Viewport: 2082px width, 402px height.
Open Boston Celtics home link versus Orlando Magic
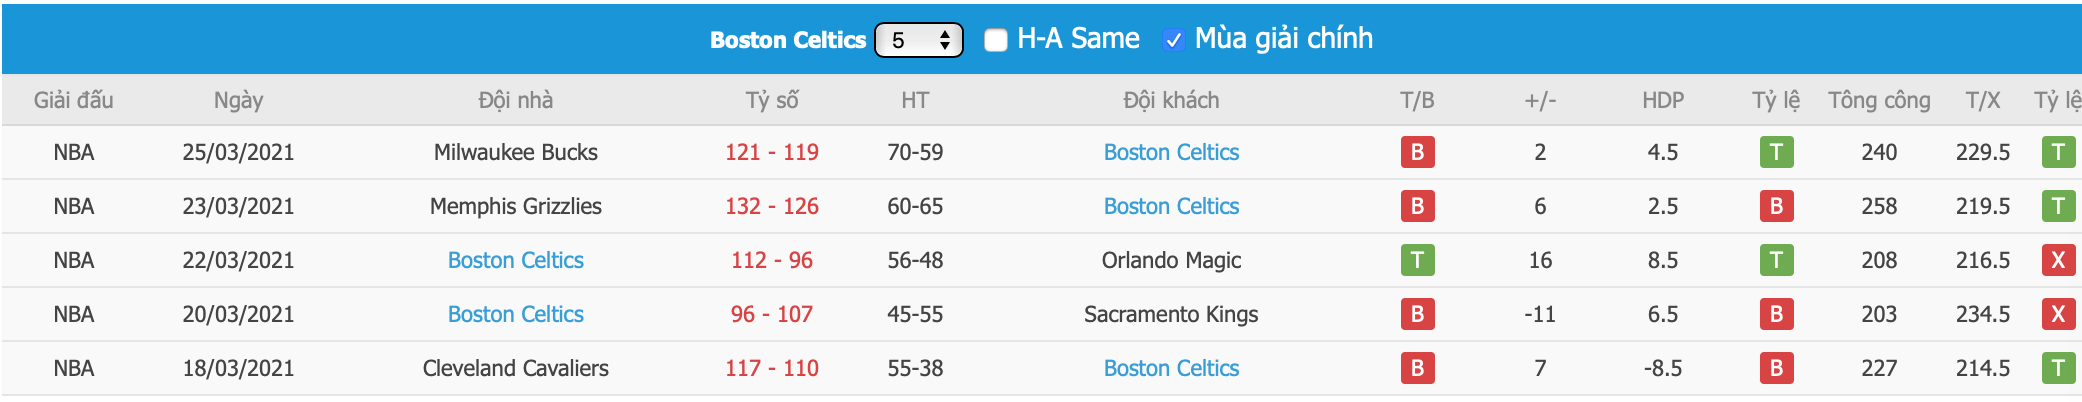(x=516, y=260)
